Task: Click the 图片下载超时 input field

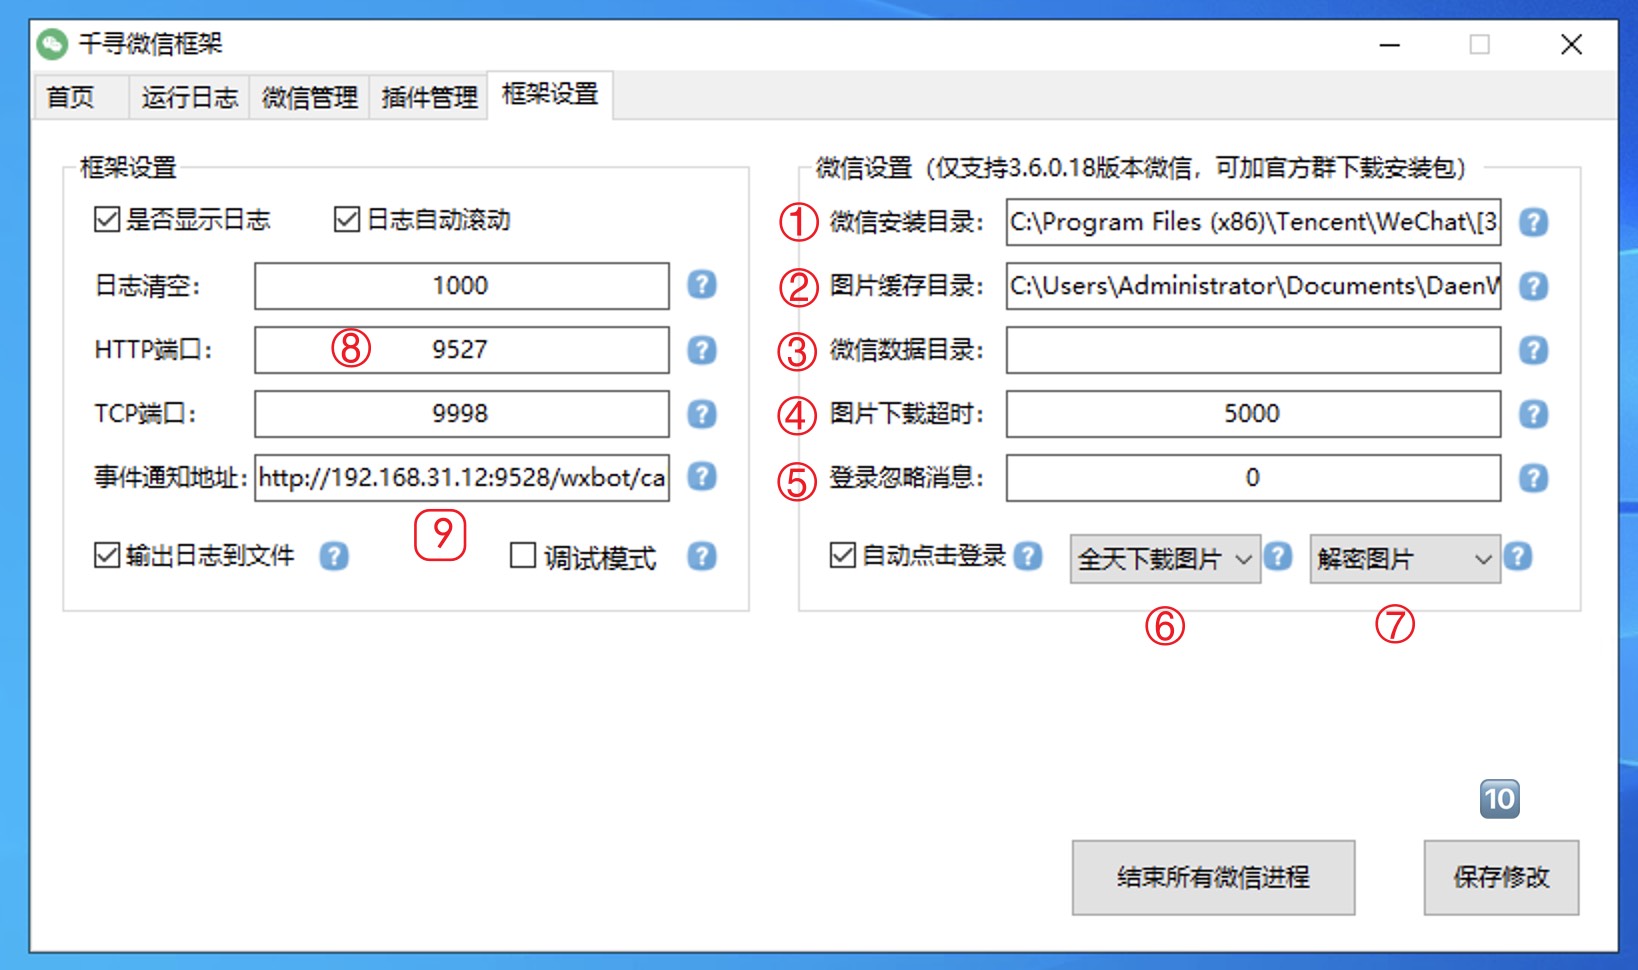Action: (1254, 414)
